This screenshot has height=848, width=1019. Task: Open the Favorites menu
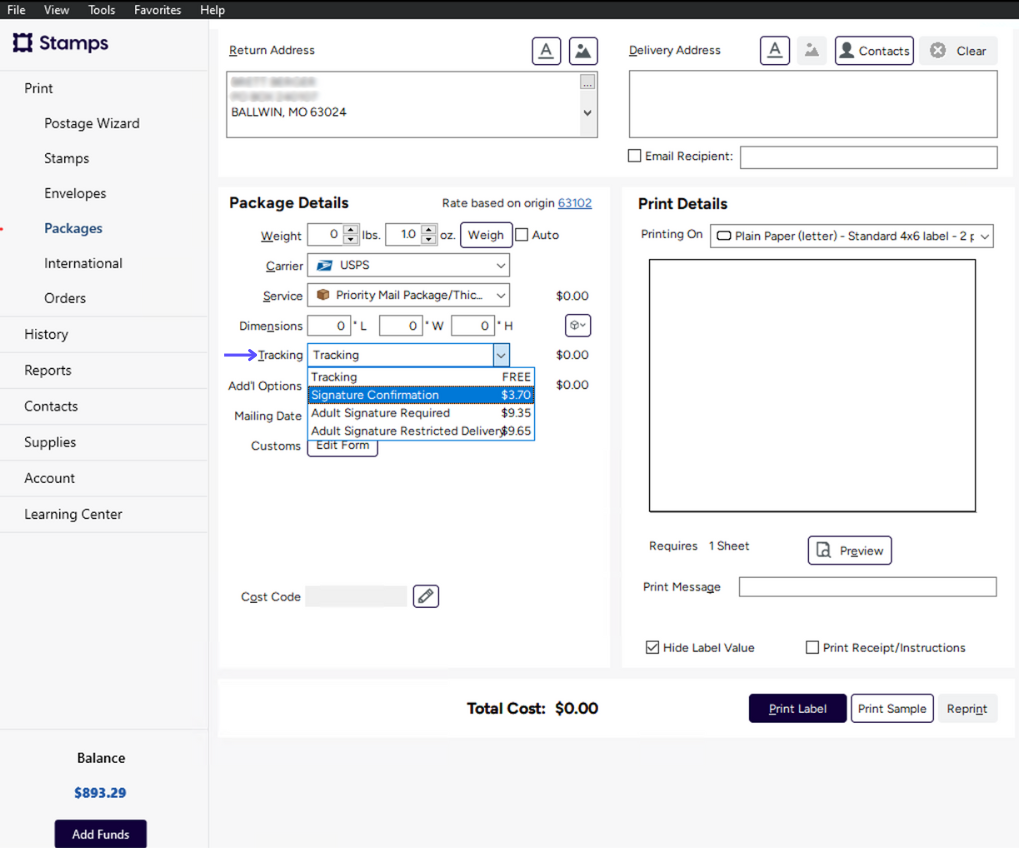[x=157, y=10]
